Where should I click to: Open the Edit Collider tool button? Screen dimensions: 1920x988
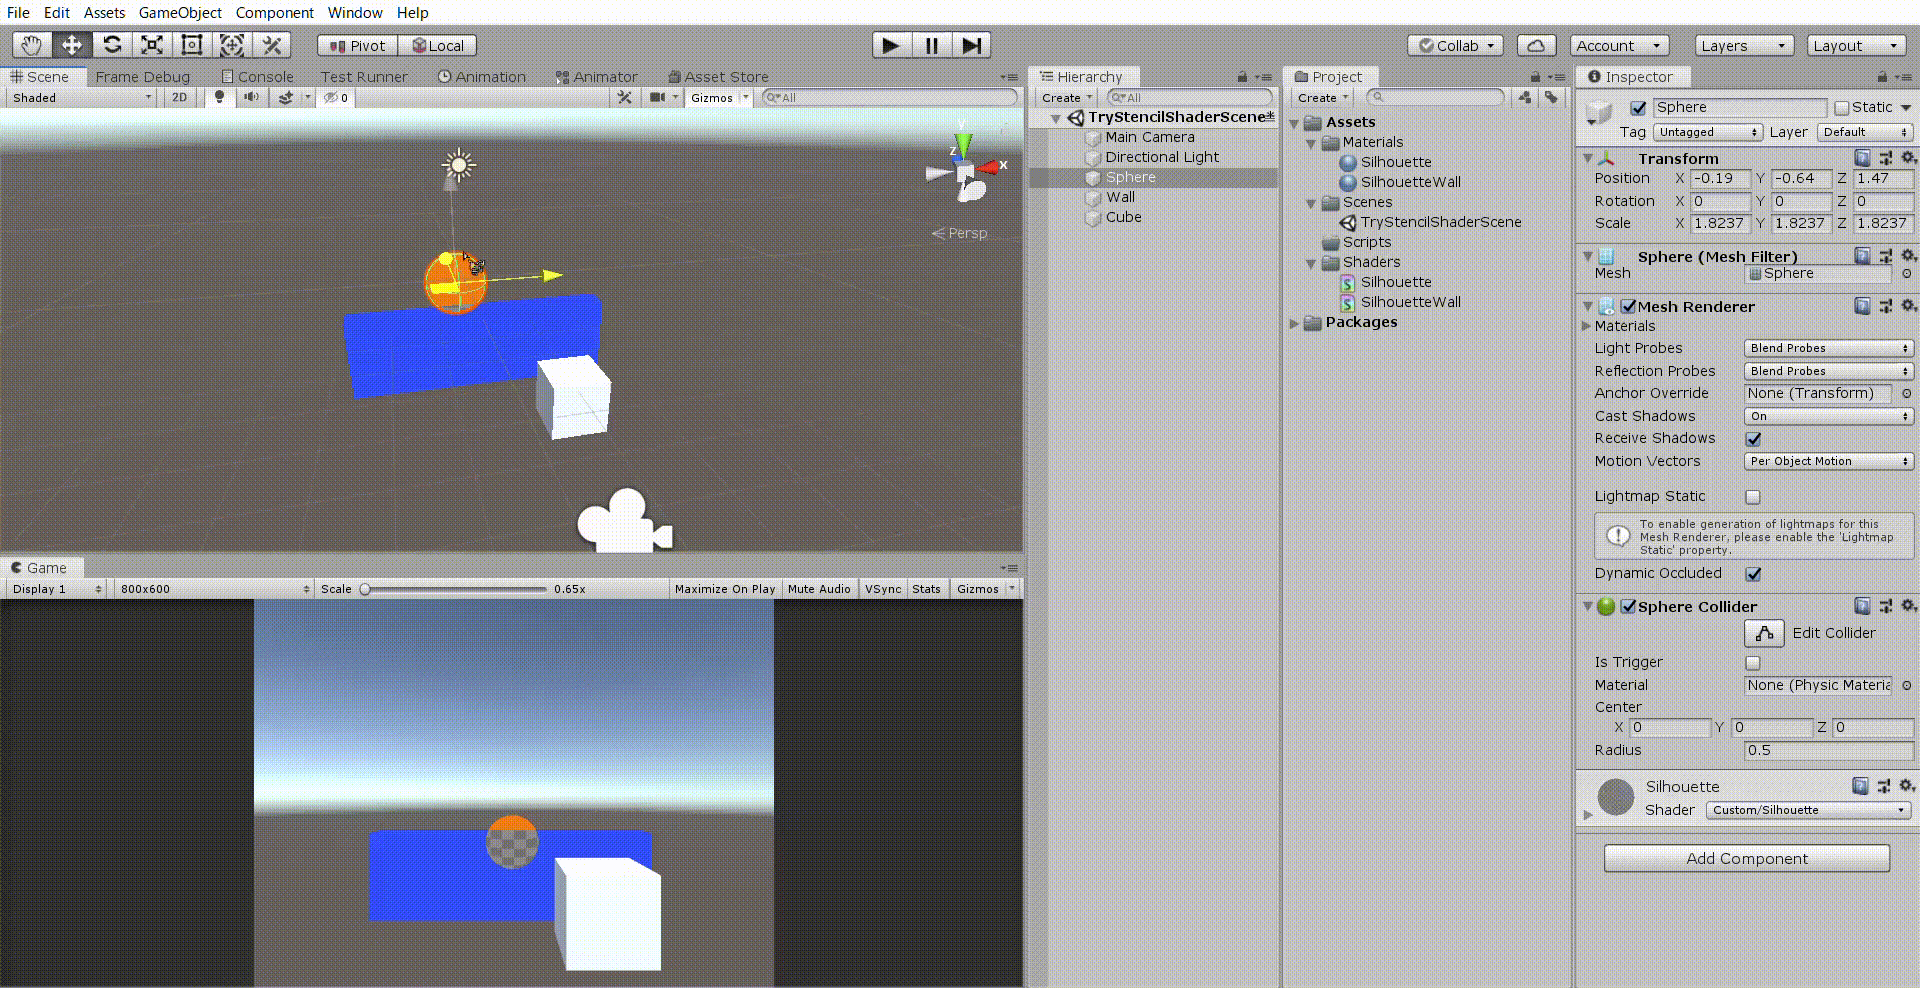tap(1764, 633)
